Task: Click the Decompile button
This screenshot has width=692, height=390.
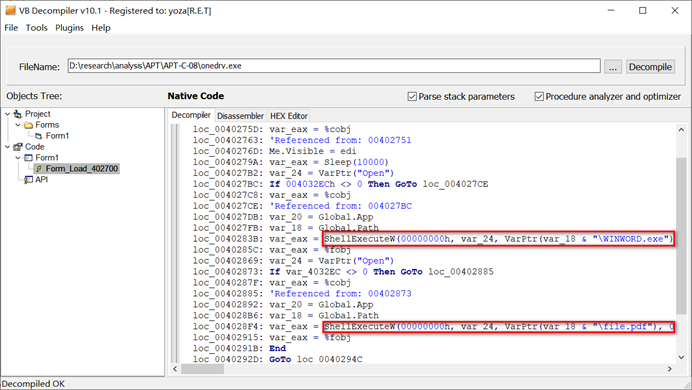Action: 650,67
